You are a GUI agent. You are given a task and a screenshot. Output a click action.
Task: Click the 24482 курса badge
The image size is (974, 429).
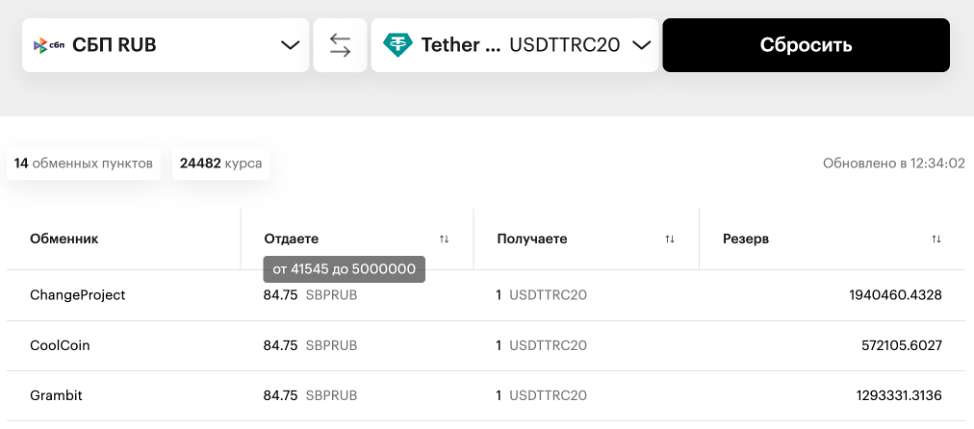[221, 164]
